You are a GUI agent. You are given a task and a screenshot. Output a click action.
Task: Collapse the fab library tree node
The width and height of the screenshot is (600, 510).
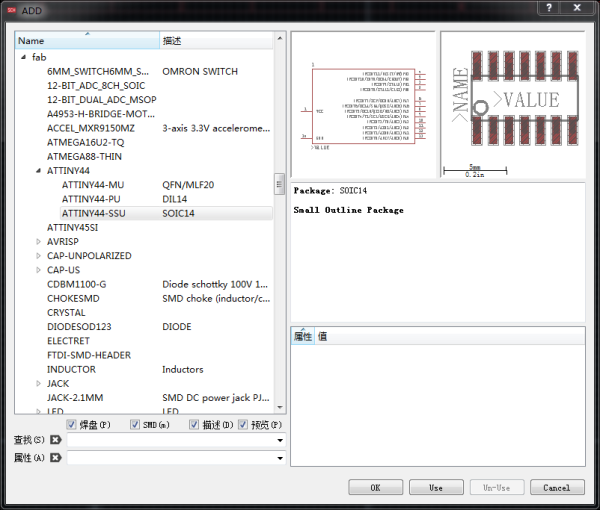click(x=24, y=57)
